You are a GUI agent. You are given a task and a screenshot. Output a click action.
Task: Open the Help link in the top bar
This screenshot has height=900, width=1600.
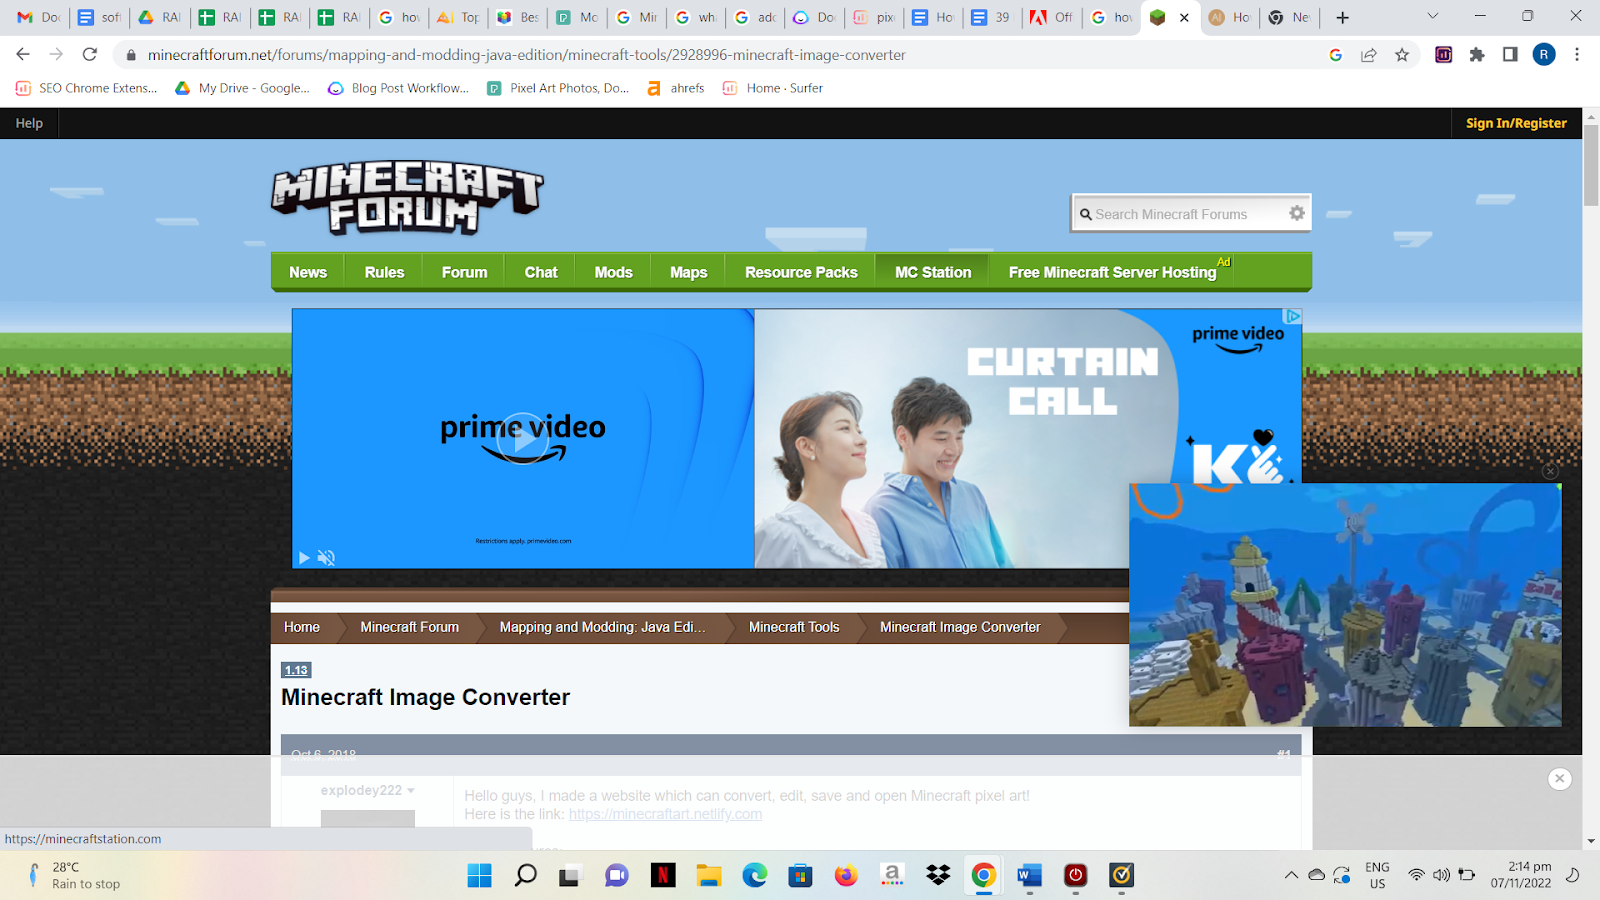point(29,123)
